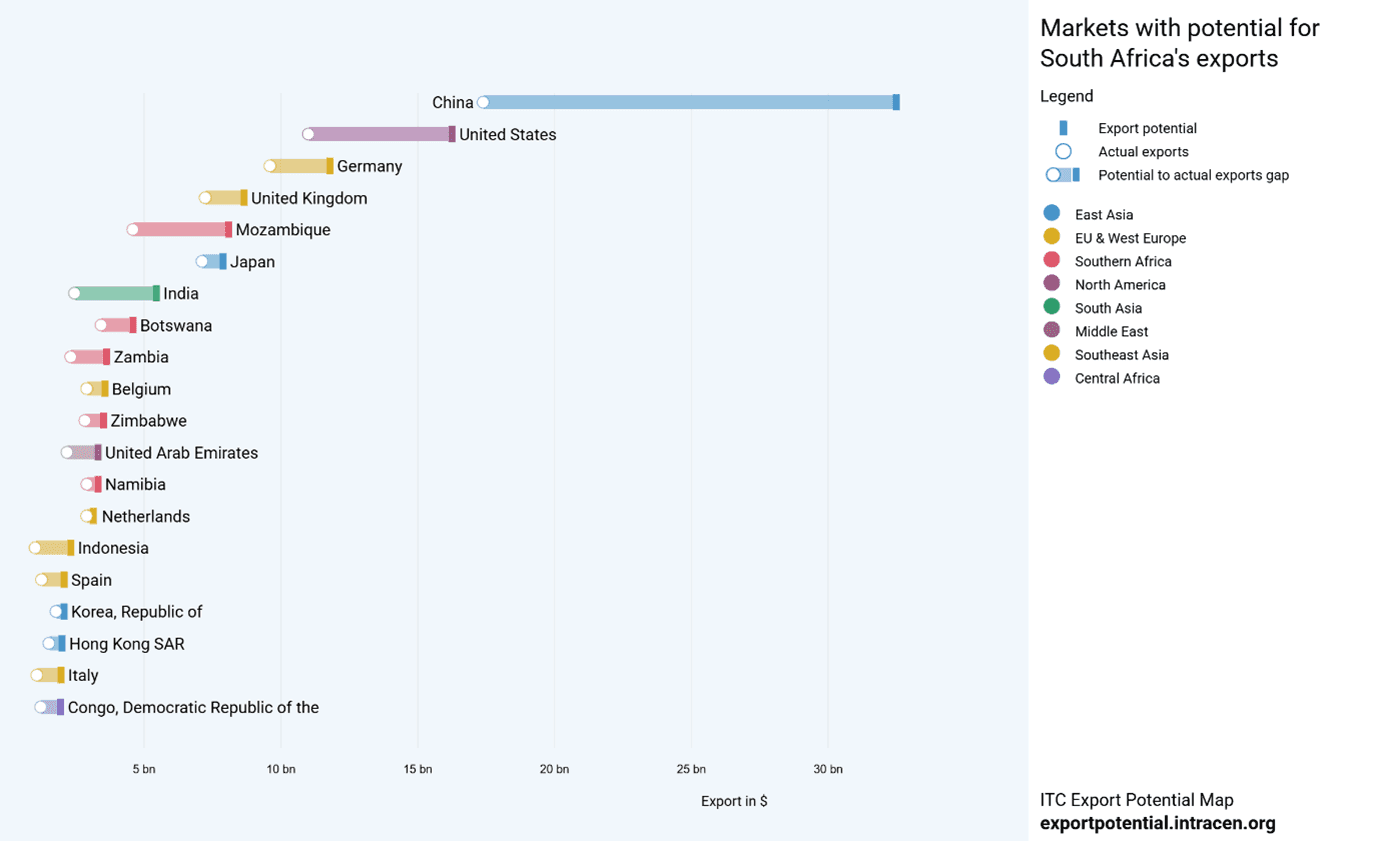The height and width of the screenshot is (841, 1379).
Task: Click the Markets with potential chart title
Action: click(1180, 43)
